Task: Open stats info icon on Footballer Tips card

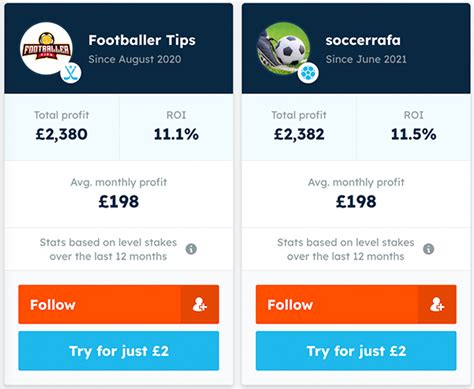Action: coord(191,249)
